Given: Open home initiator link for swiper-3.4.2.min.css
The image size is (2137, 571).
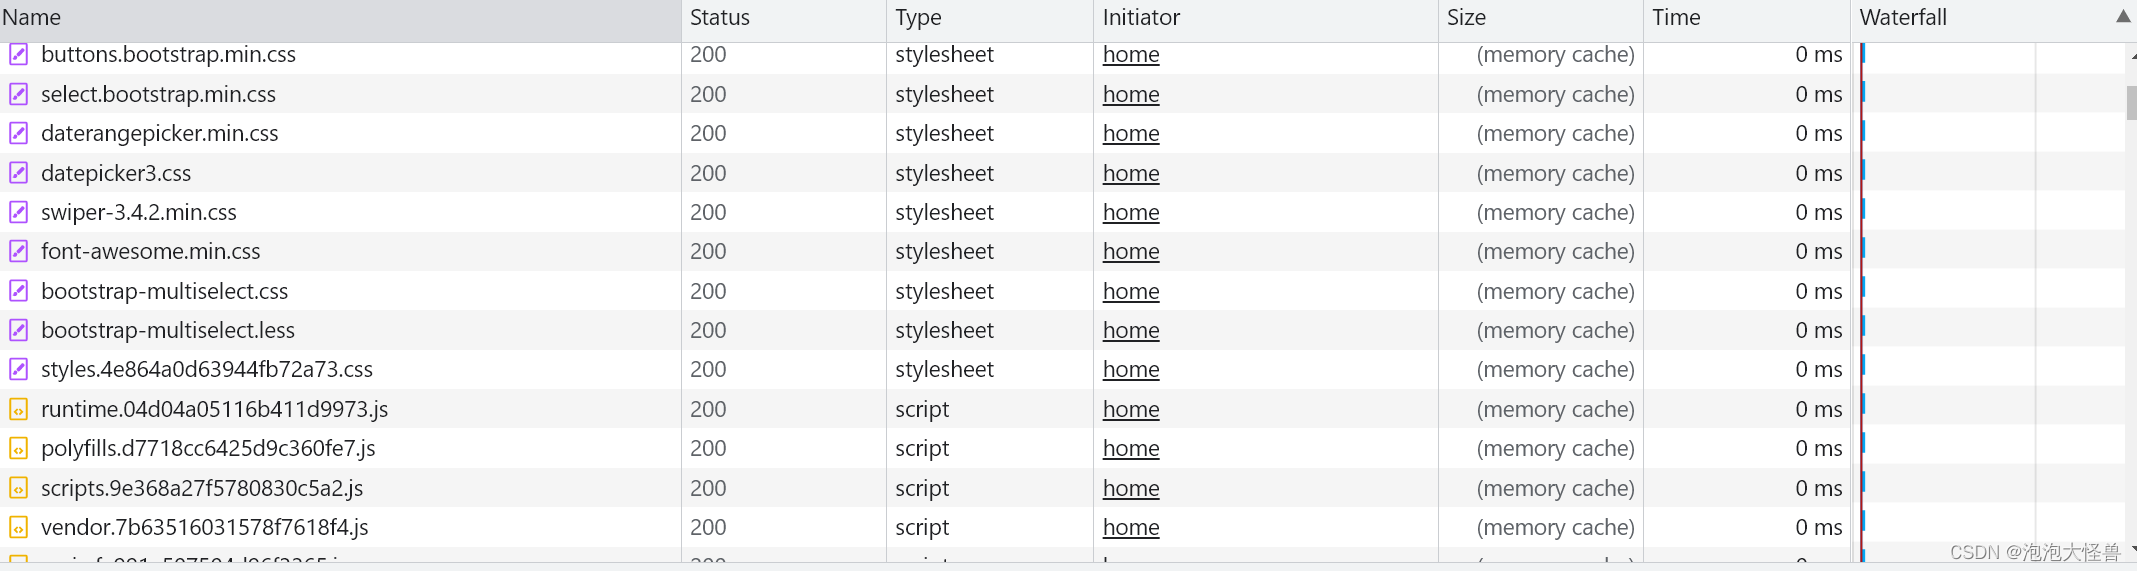Looking at the screenshot, I should tap(1131, 213).
